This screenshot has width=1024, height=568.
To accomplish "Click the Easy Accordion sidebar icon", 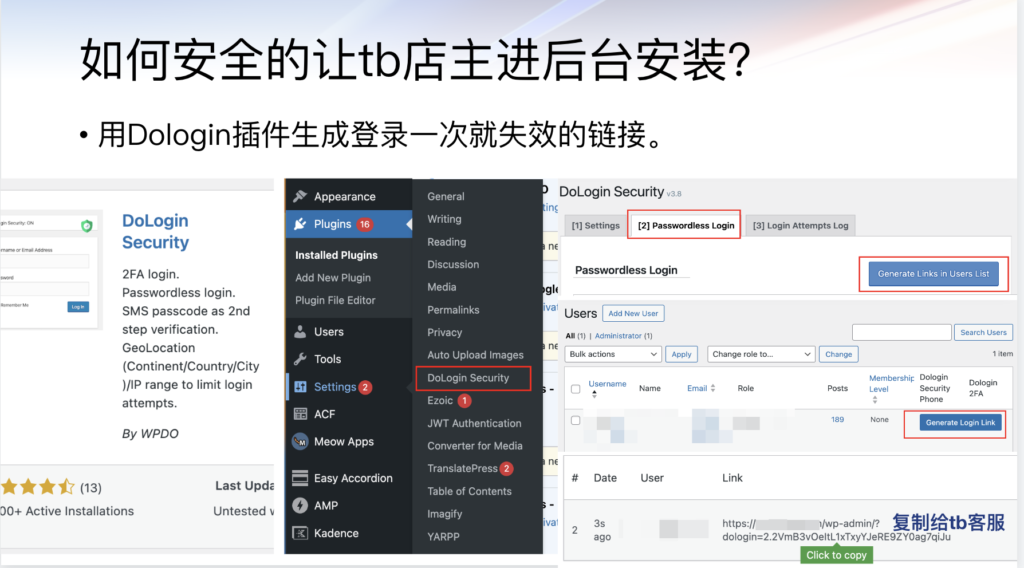I will [x=300, y=478].
